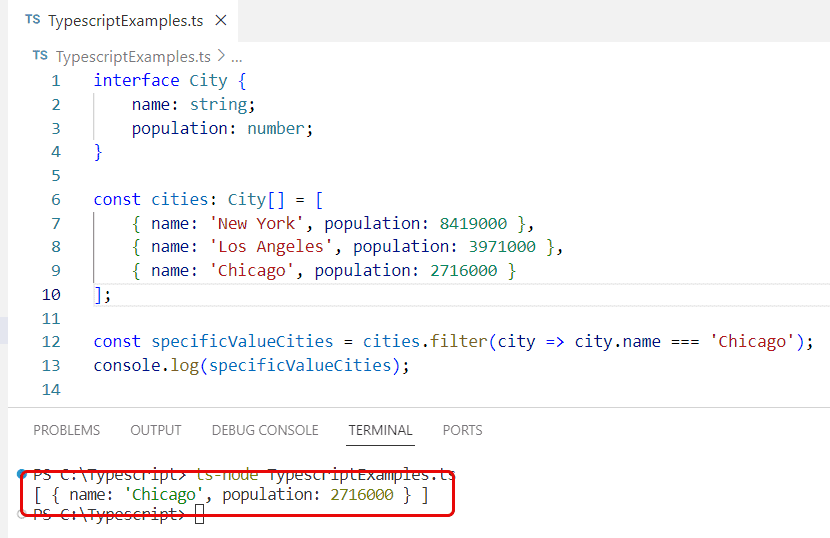
Task: Switch to the DEBUG CONSOLE tab
Action: click(265, 430)
